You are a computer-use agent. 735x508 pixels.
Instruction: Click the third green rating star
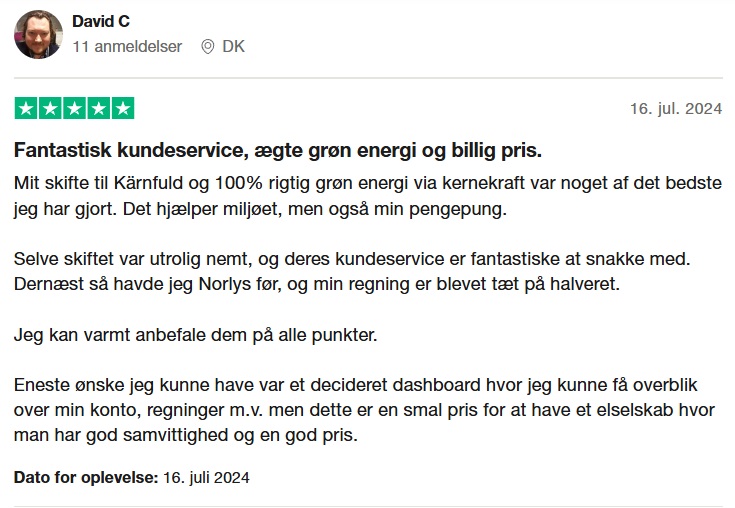[x=75, y=108]
